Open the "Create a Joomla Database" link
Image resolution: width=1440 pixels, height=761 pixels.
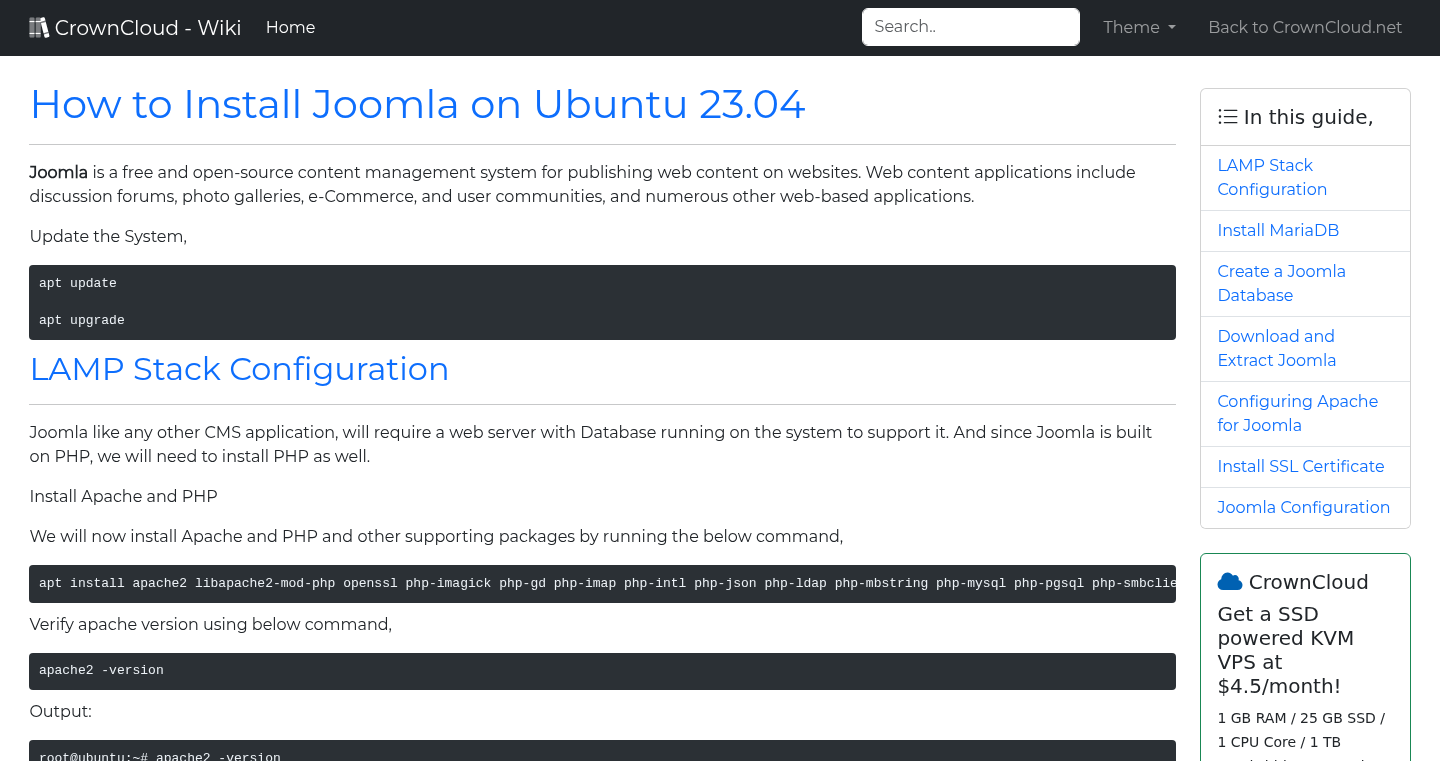tap(1281, 283)
